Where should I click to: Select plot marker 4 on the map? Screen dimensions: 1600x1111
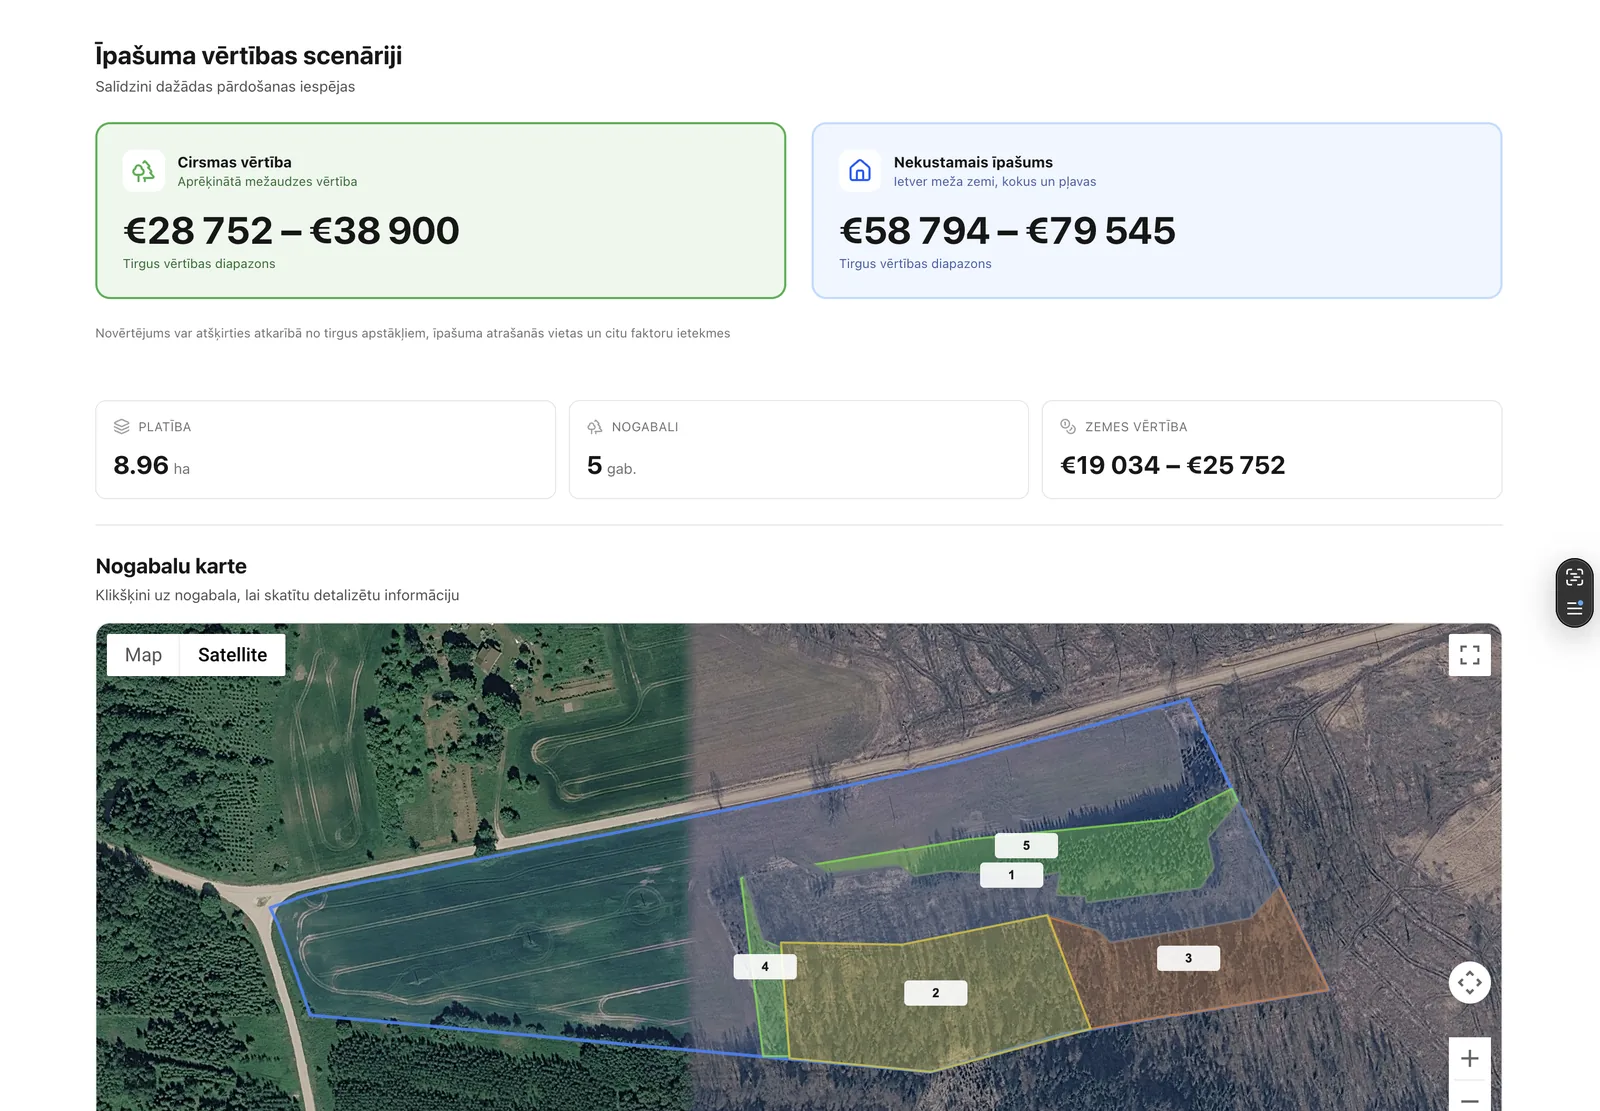pyautogui.click(x=765, y=967)
